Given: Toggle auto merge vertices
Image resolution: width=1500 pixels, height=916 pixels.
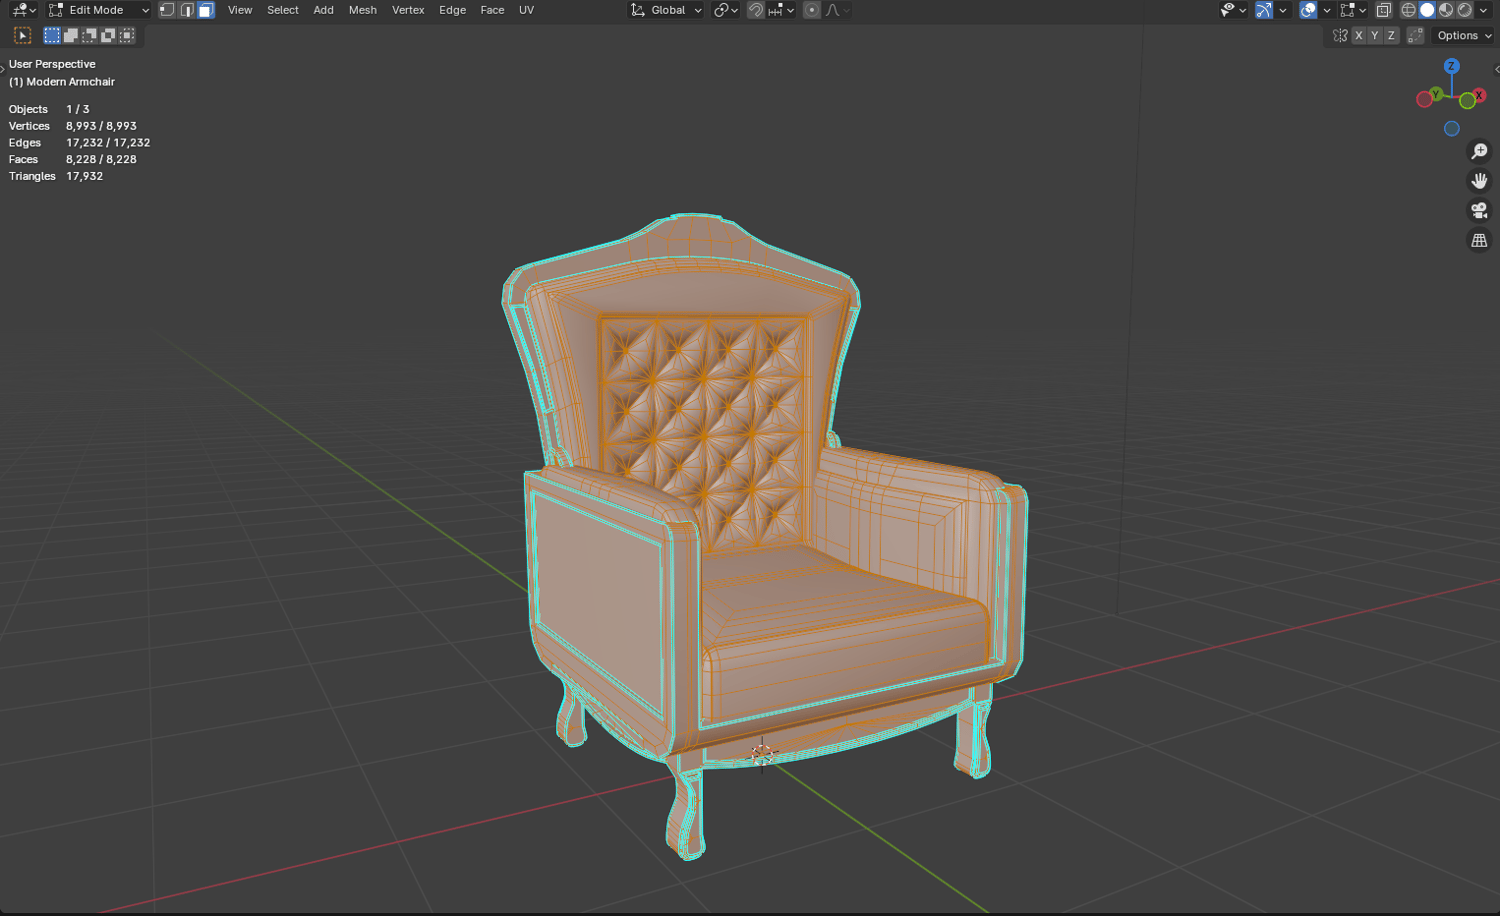Looking at the screenshot, I should tap(1415, 36).
